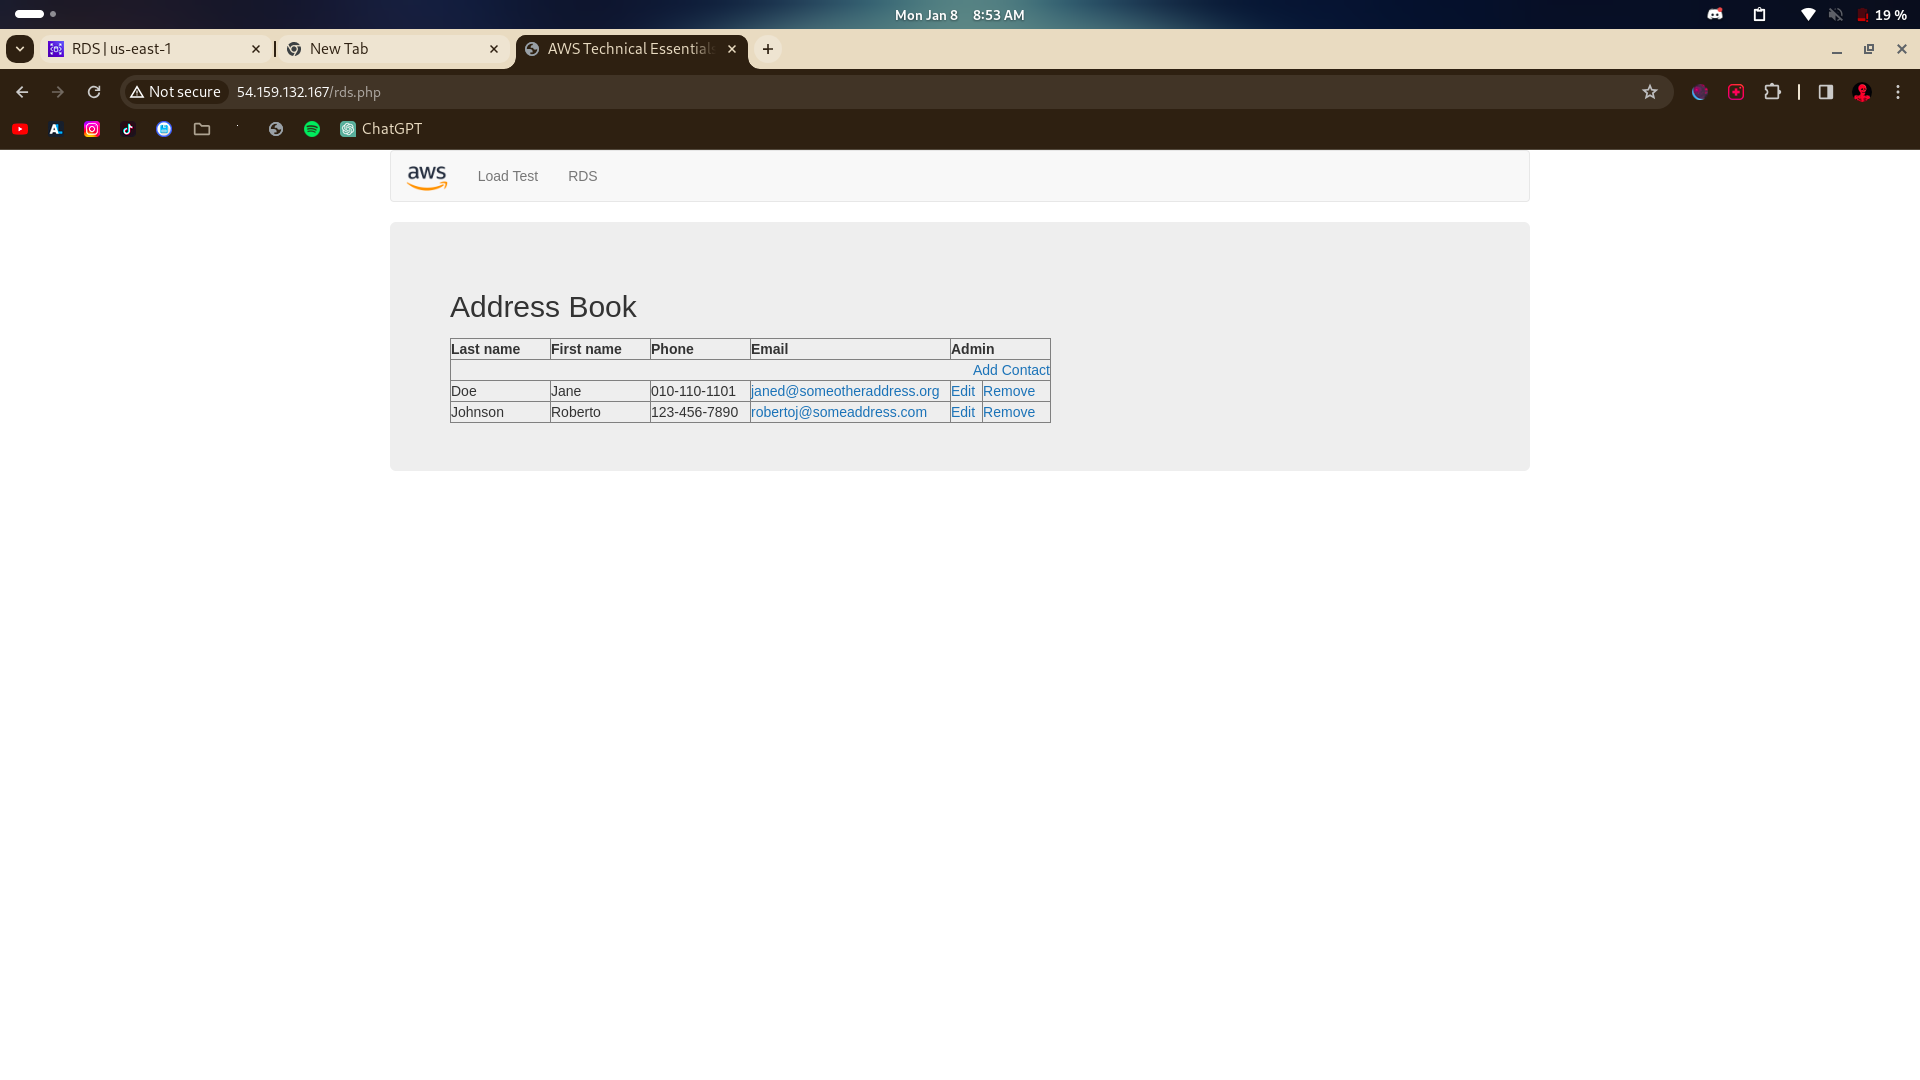1920x1080 pixels.
Task: Open Chrome three-dot menu
Action: [x=1898, y=92]
